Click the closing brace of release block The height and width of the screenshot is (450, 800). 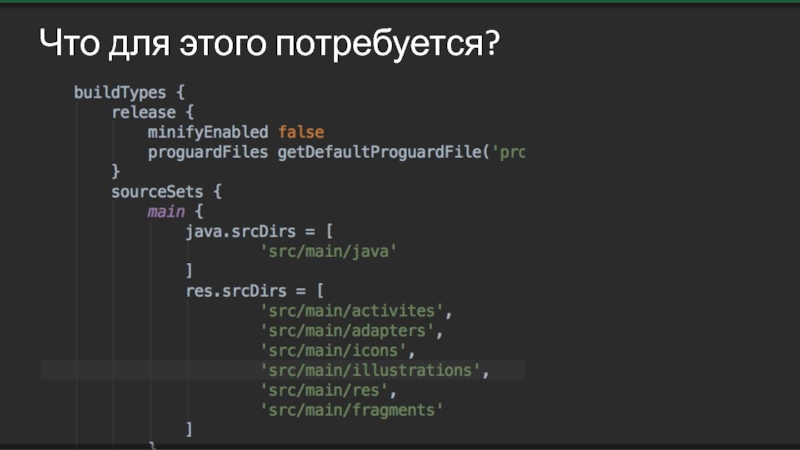[x=116, y=172]
